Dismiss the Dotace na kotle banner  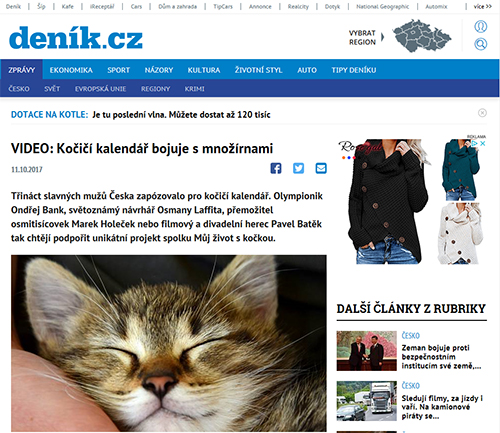click(x=482, y=113)
